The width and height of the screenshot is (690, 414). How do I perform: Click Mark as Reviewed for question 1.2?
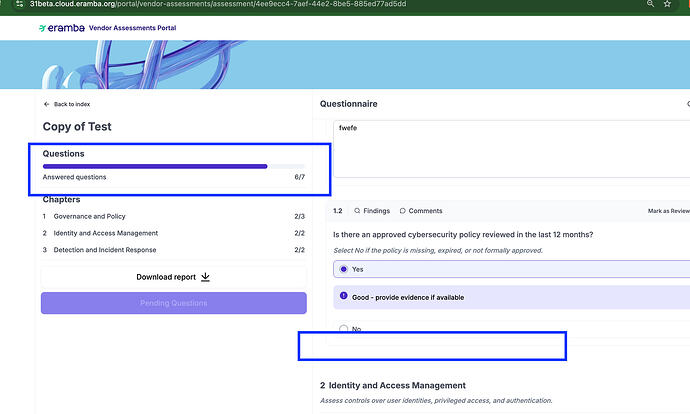tap(669, 211)
